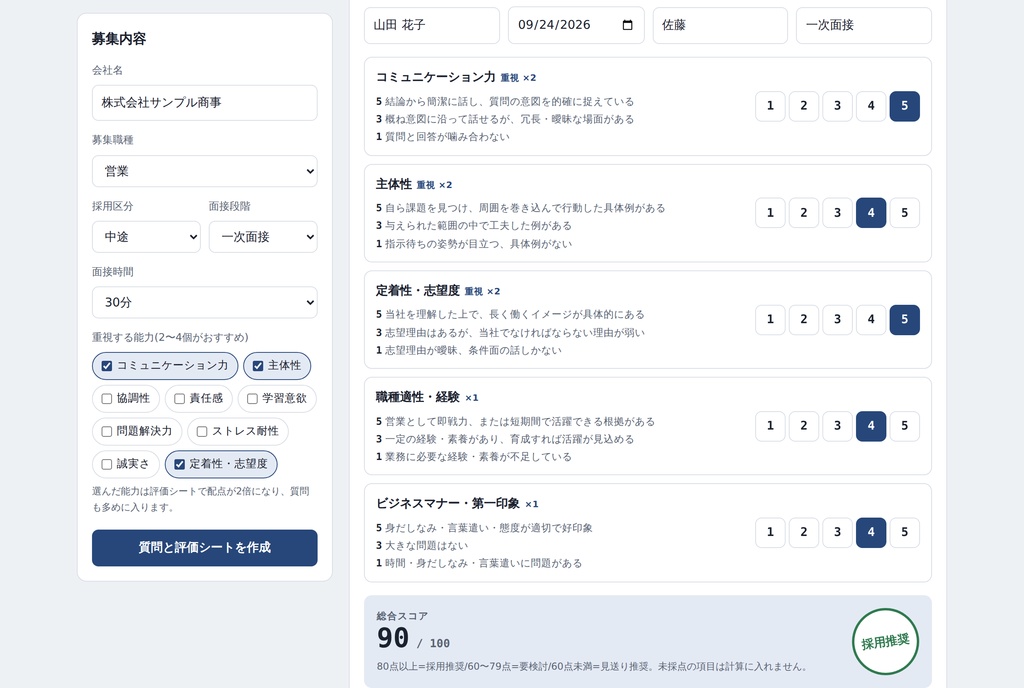Screen dimensions: 1024x688
Task: Click the total score value 90
Action: pos(393,638)
